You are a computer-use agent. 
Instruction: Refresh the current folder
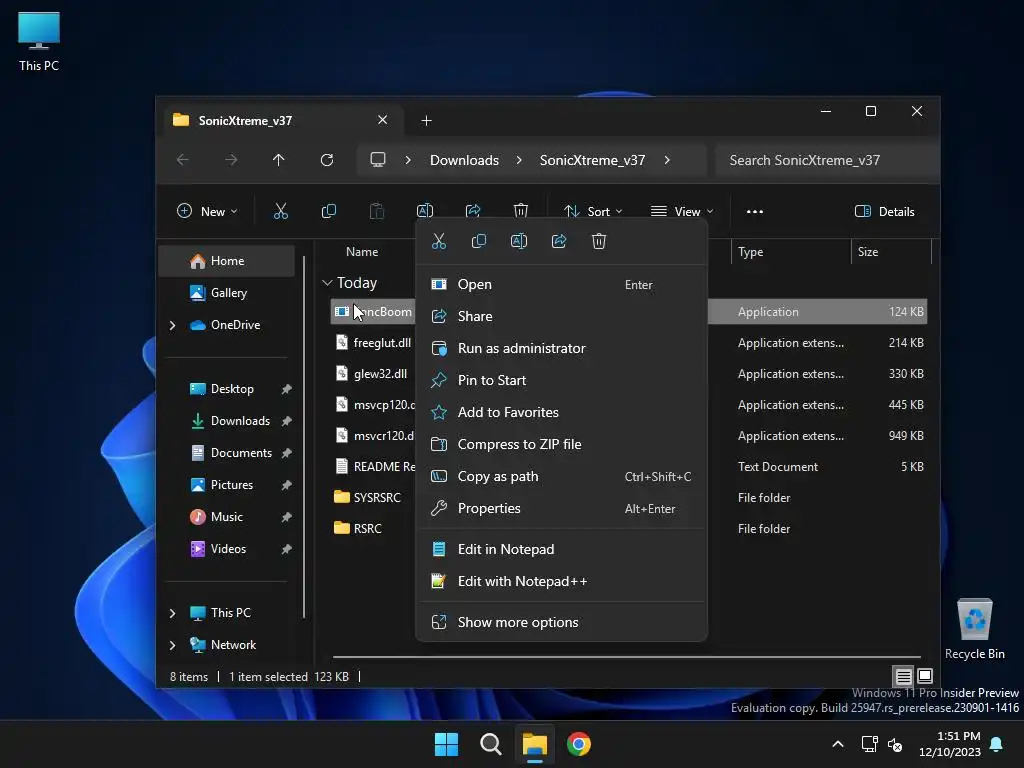[327, 160]
